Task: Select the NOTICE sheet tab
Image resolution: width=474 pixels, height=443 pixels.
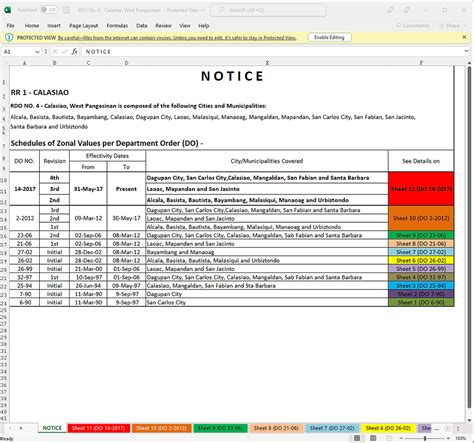Action: click(x=52, y=428)
